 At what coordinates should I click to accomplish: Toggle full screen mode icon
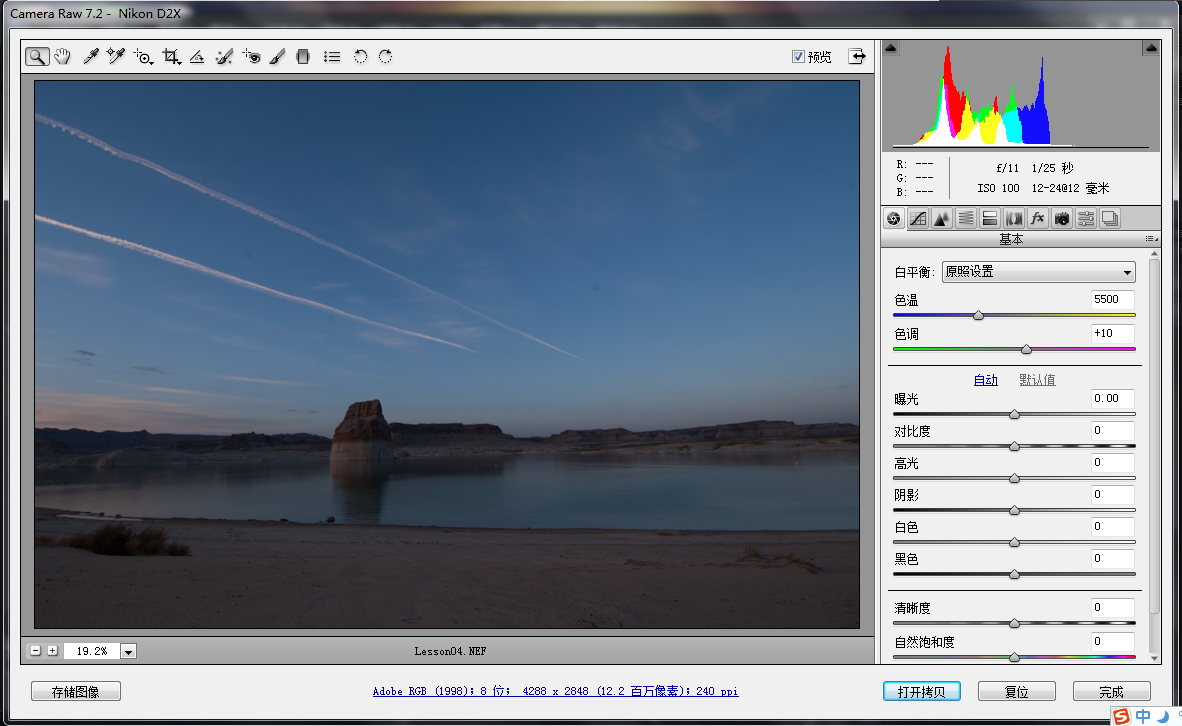[x=857, y=57]
